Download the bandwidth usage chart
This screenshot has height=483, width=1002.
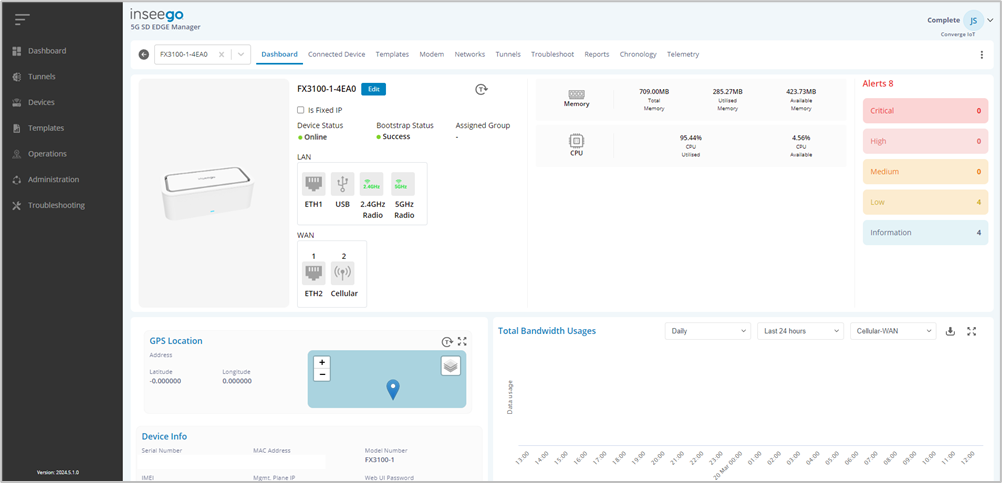pos(950,331)
